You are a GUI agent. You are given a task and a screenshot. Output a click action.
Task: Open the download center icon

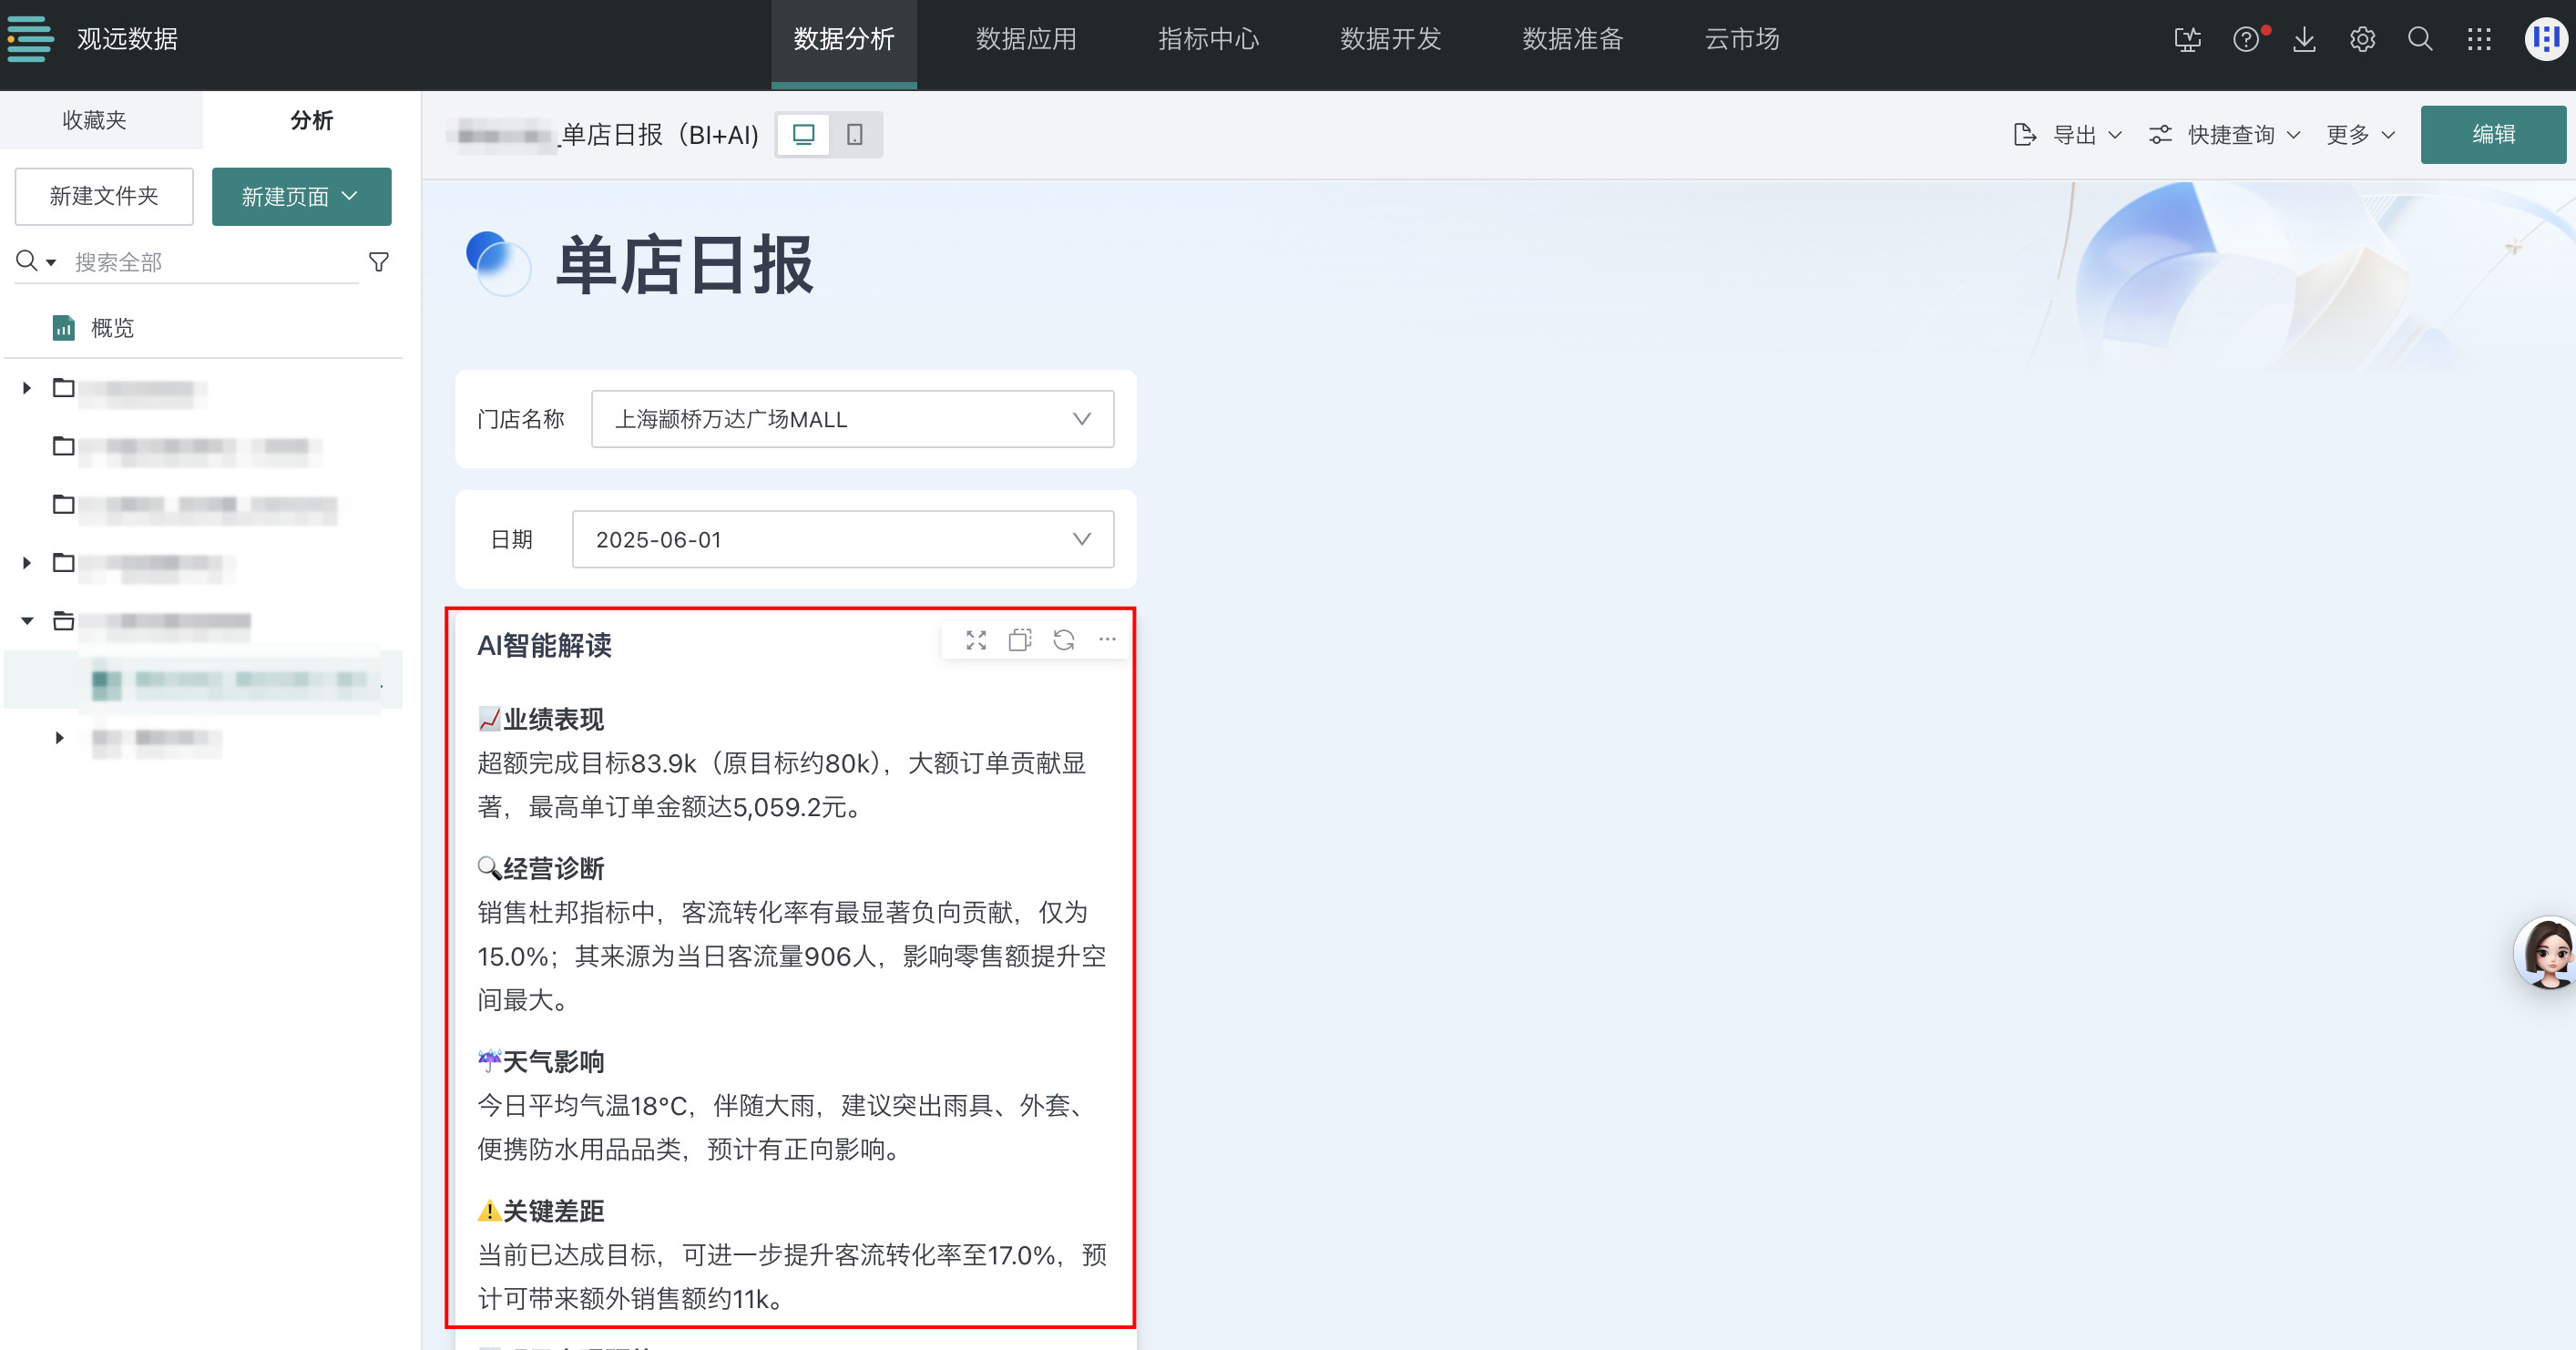(2304, 39)
